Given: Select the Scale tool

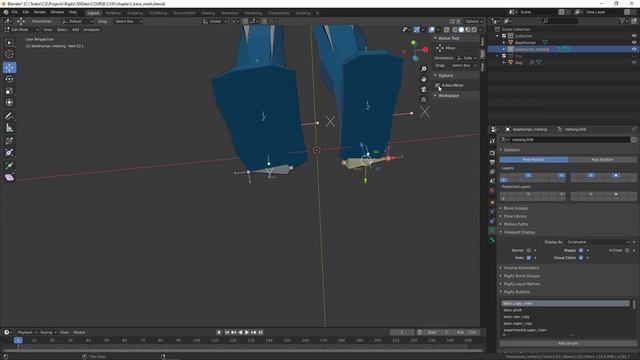Looking at the screenshot, I should pyautogui.click(x=9, y=91).
